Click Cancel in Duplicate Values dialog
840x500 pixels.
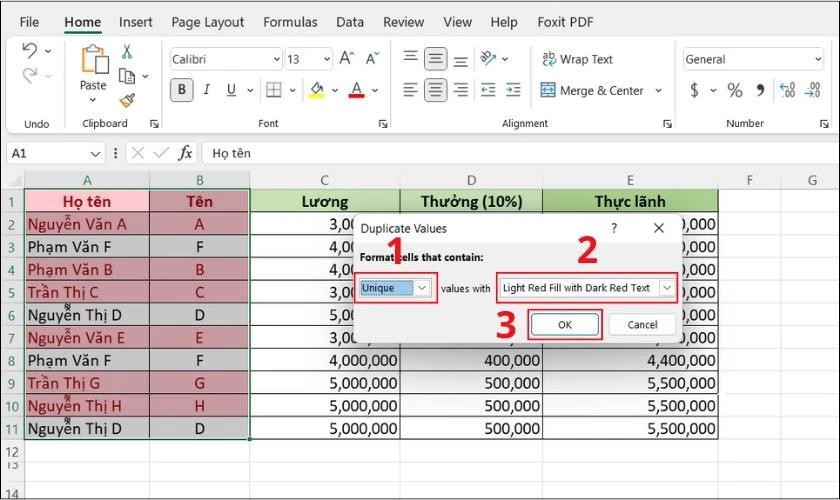[642, 324]
